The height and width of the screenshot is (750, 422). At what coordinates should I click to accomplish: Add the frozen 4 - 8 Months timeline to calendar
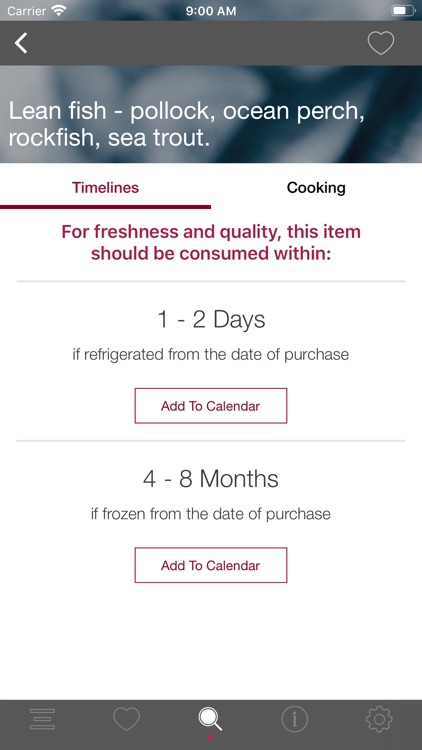click(211, 565)
